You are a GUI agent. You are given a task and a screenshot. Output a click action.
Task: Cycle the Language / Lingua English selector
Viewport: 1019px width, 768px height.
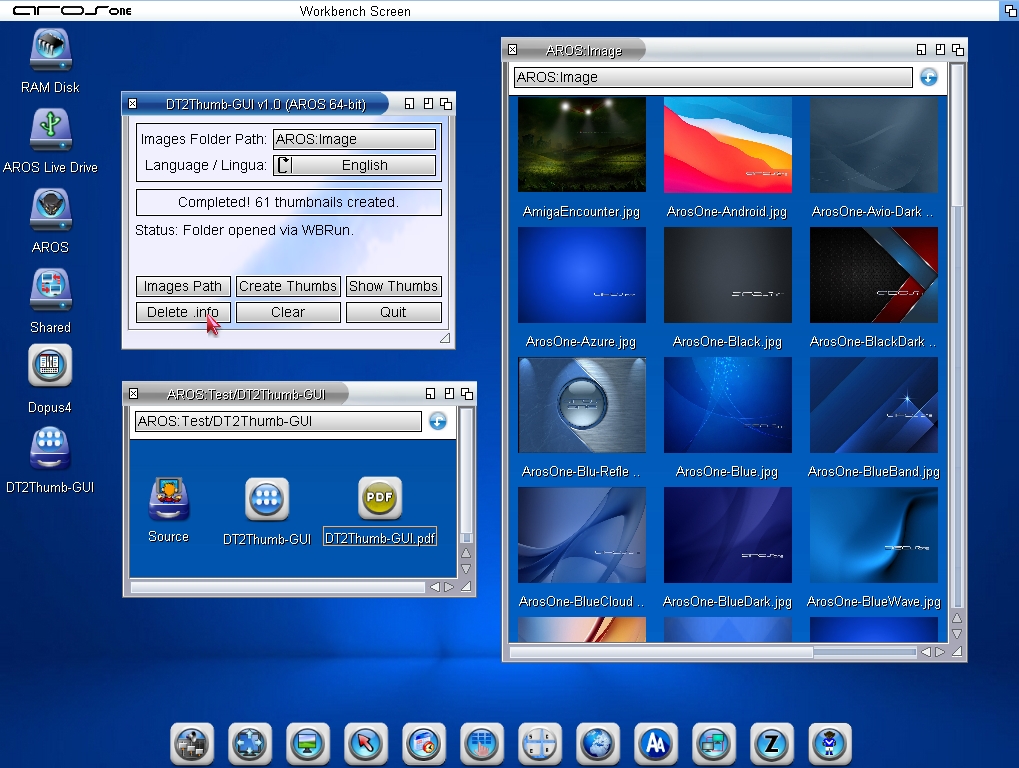point(354,166)
